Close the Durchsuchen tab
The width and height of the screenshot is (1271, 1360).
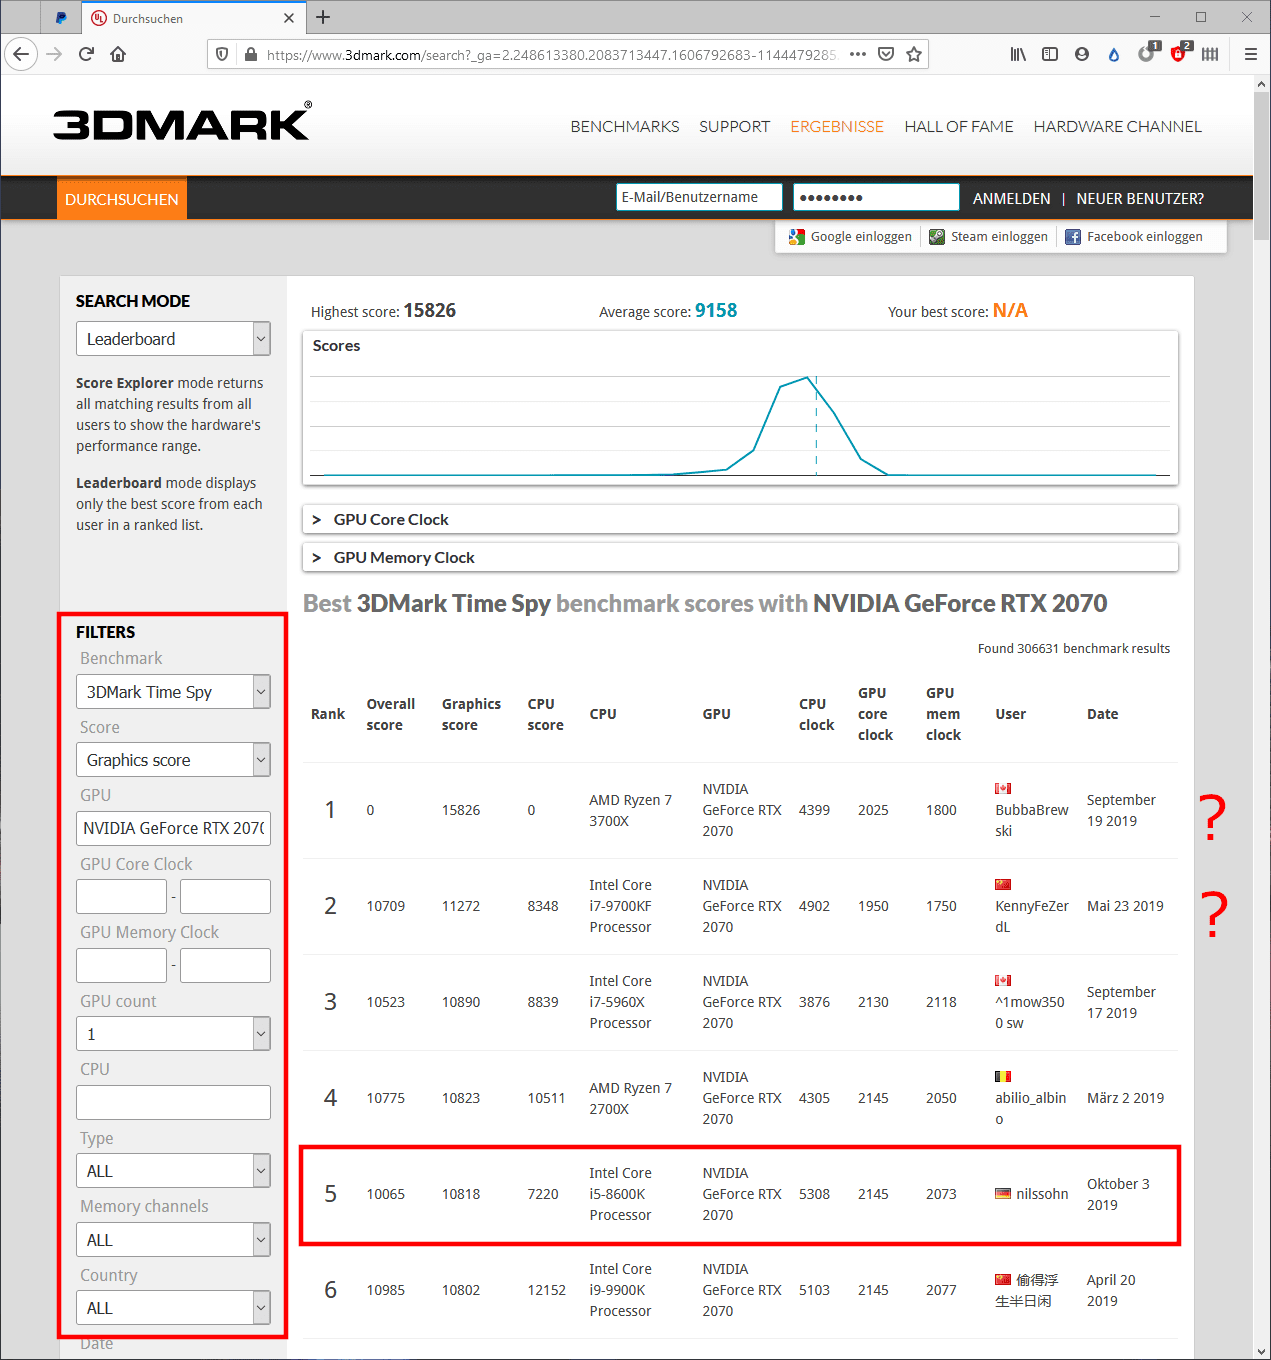pyautogui.click(x=289, y=18)
